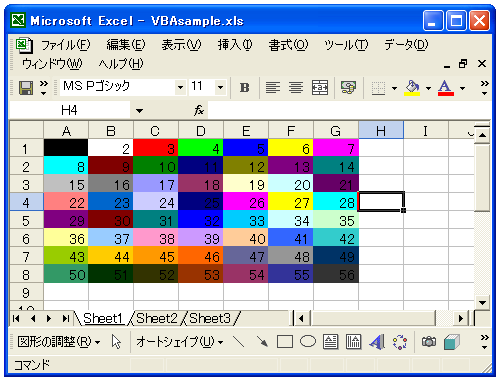Click the horizontal scrollbar right arrow

click(461, 319)
